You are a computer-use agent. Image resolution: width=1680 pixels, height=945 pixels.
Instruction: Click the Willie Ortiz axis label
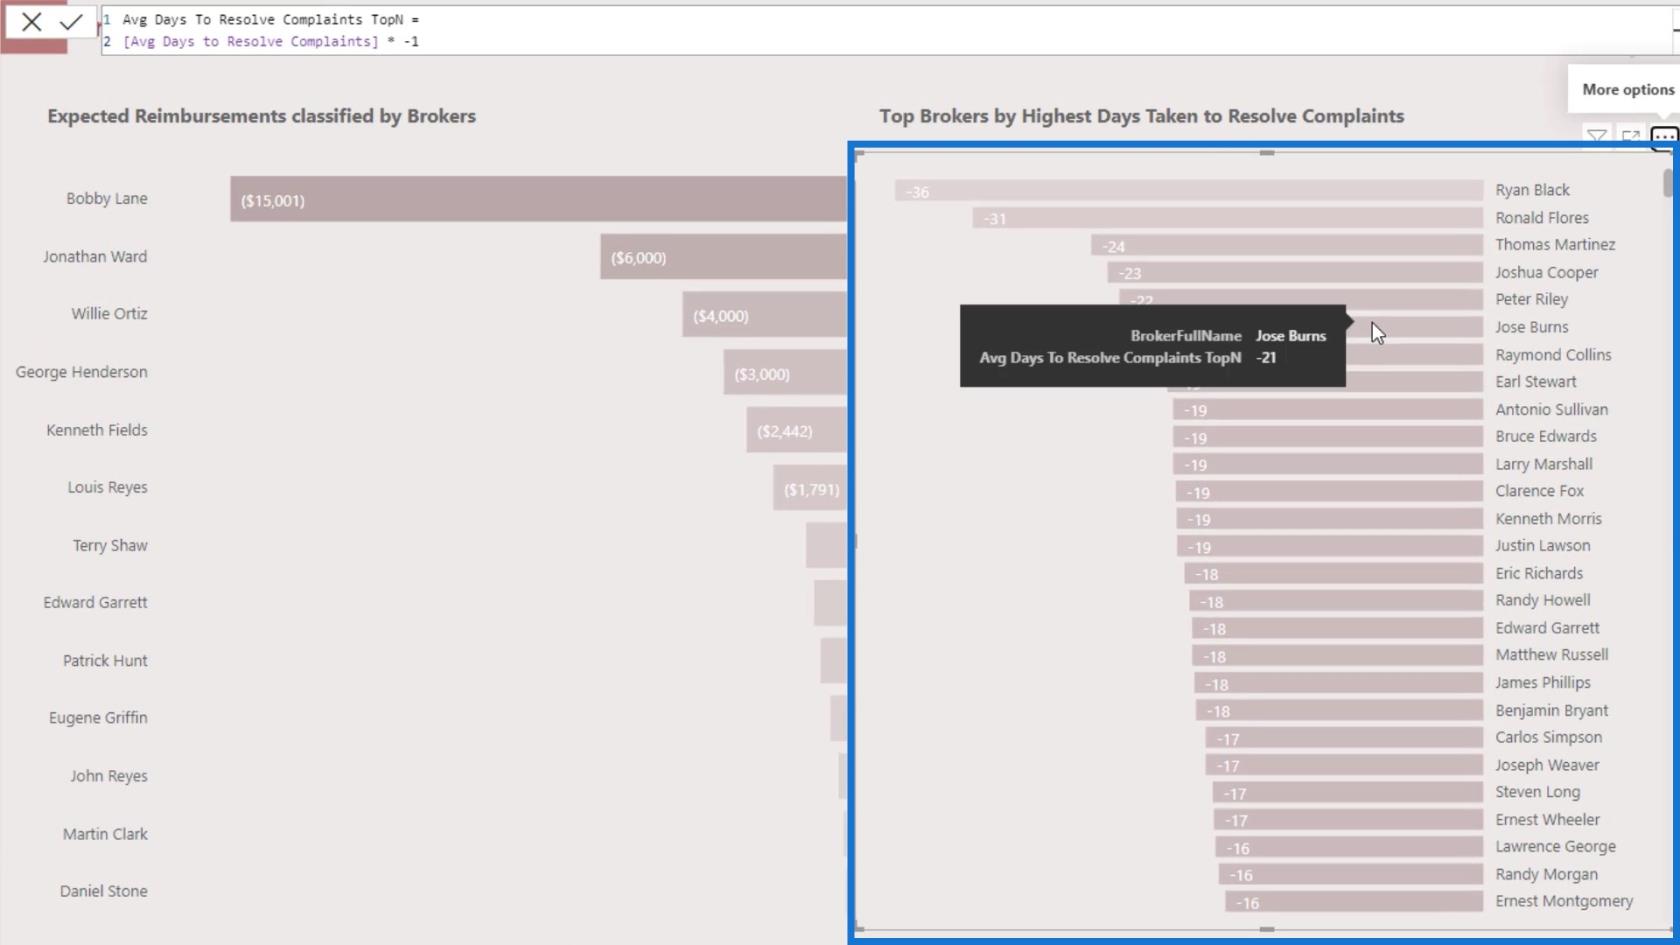tap(109, 314)
